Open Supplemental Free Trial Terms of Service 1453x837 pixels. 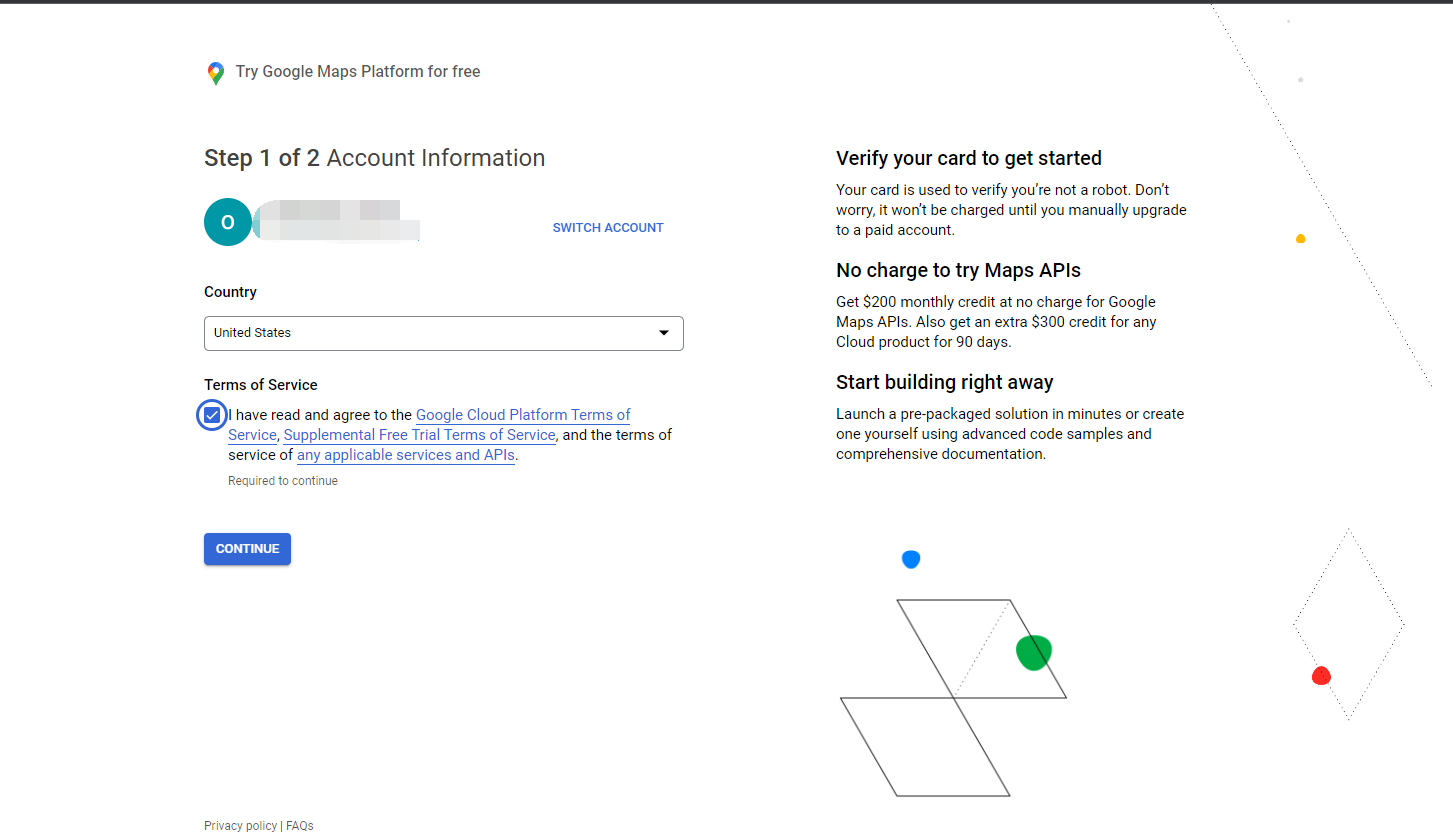coord(419,435)
